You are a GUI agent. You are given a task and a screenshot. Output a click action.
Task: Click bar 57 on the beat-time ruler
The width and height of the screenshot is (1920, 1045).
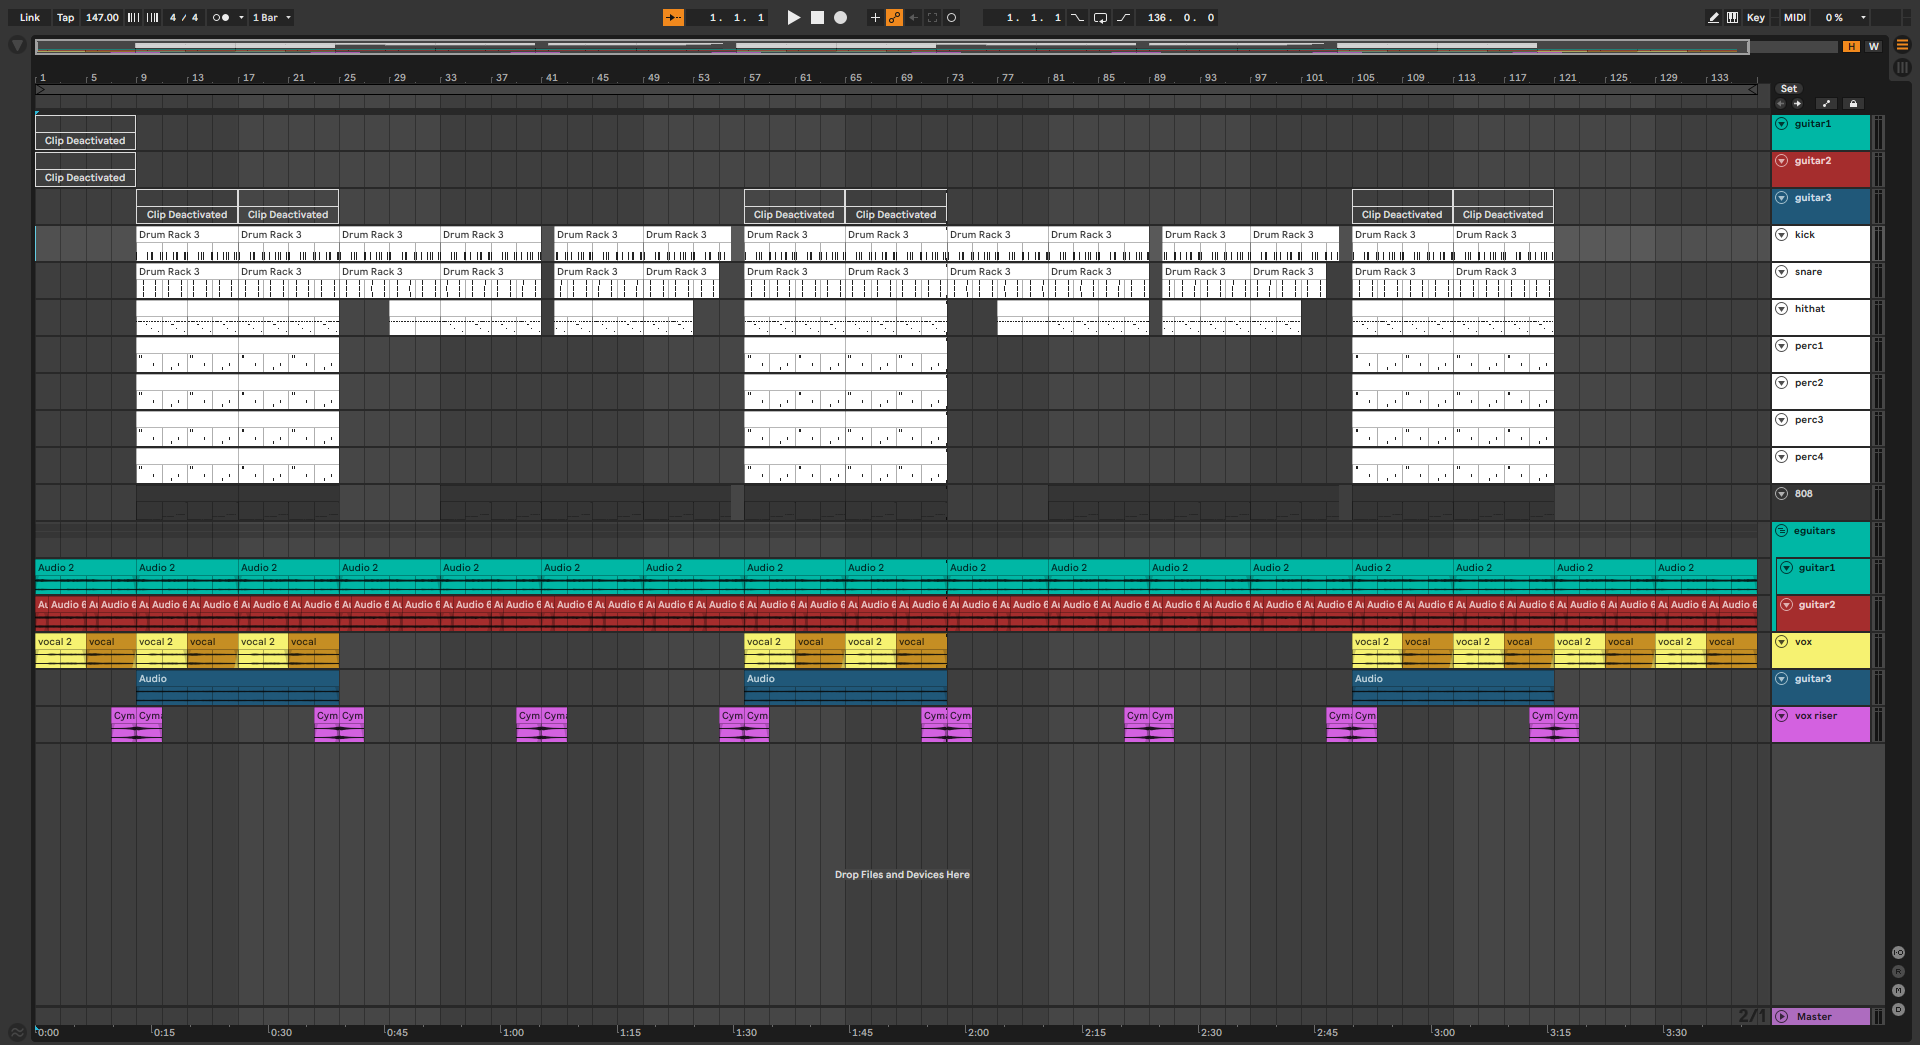[x=755, y=77]
